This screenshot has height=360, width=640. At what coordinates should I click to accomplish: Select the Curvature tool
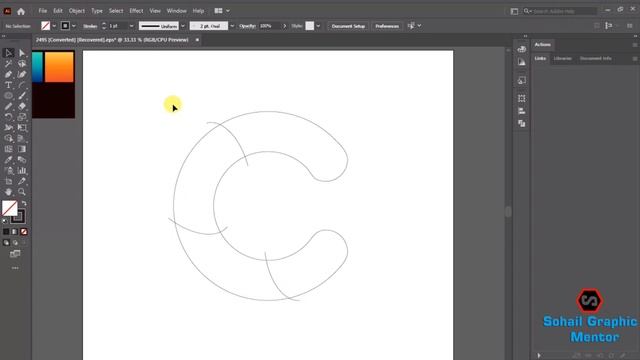pos(22,74)
